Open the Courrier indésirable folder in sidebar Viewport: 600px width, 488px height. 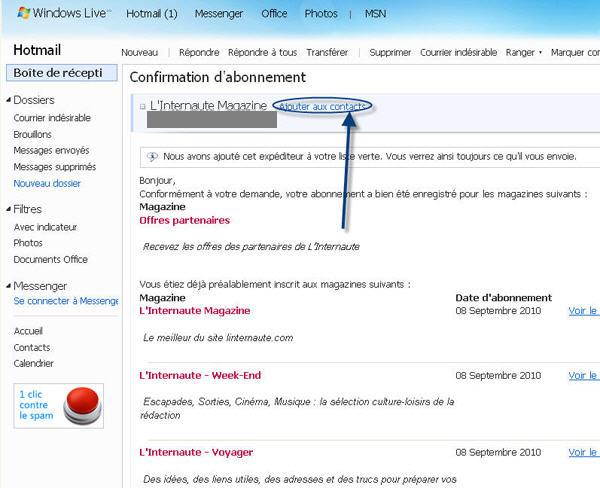52,118
